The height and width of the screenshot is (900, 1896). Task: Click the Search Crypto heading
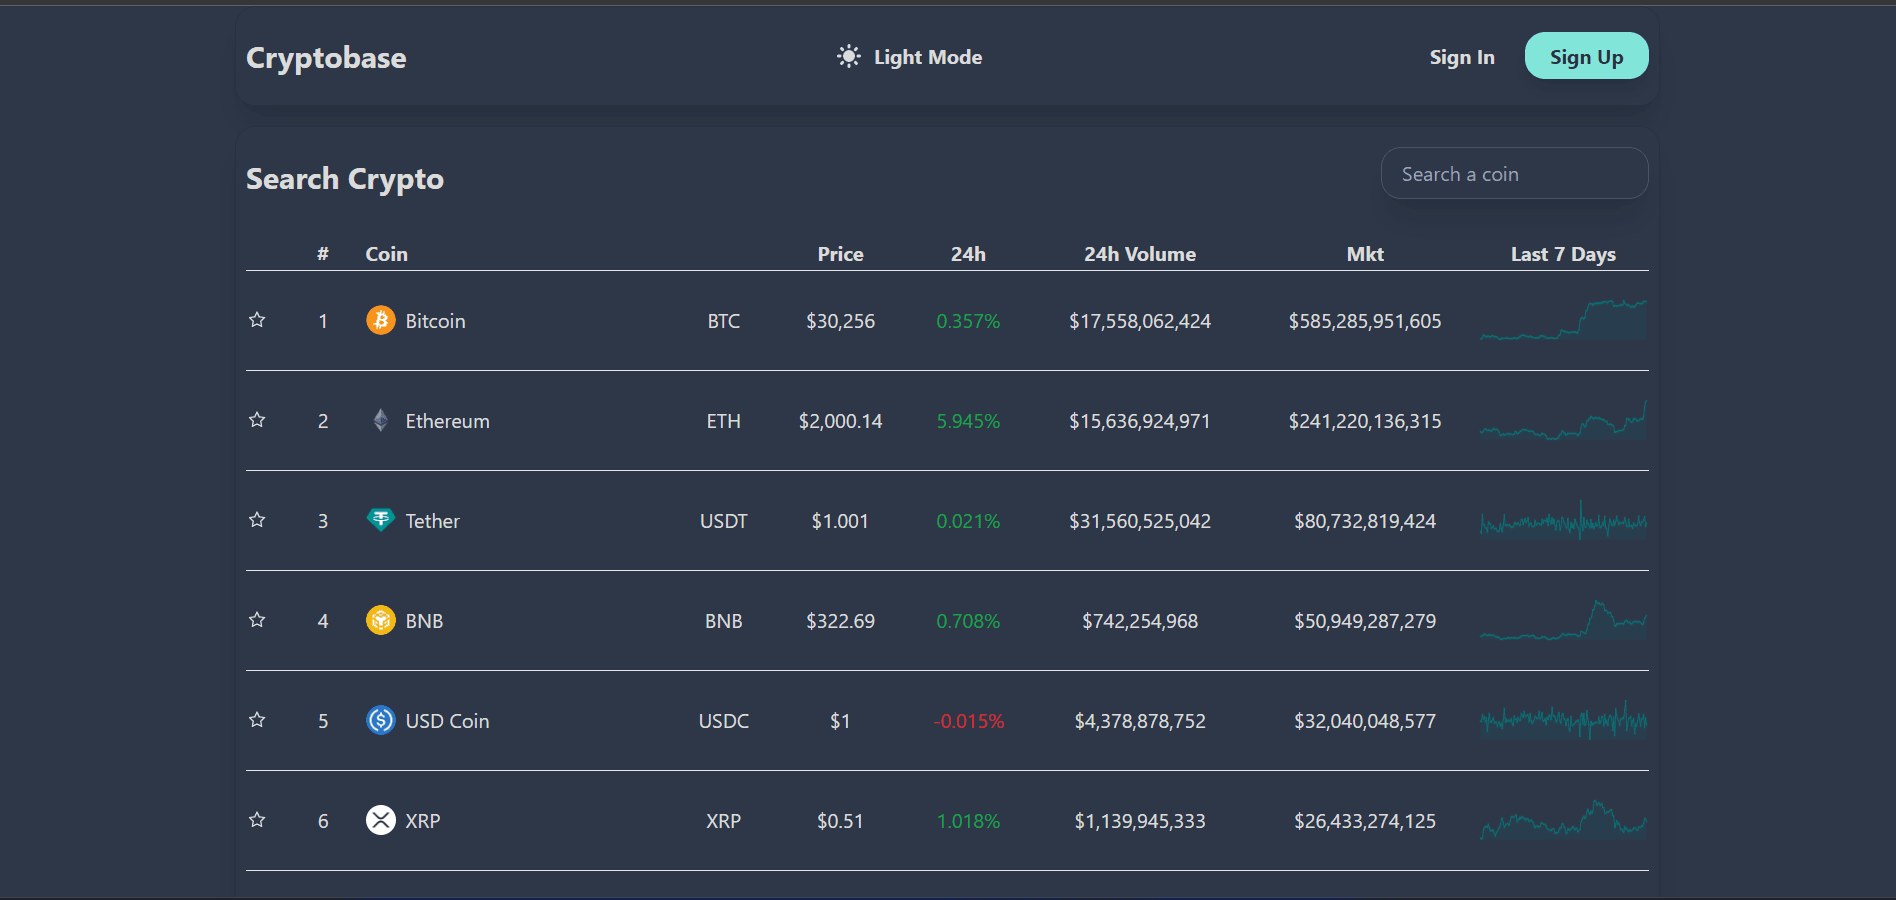click(x=345, y=179)
